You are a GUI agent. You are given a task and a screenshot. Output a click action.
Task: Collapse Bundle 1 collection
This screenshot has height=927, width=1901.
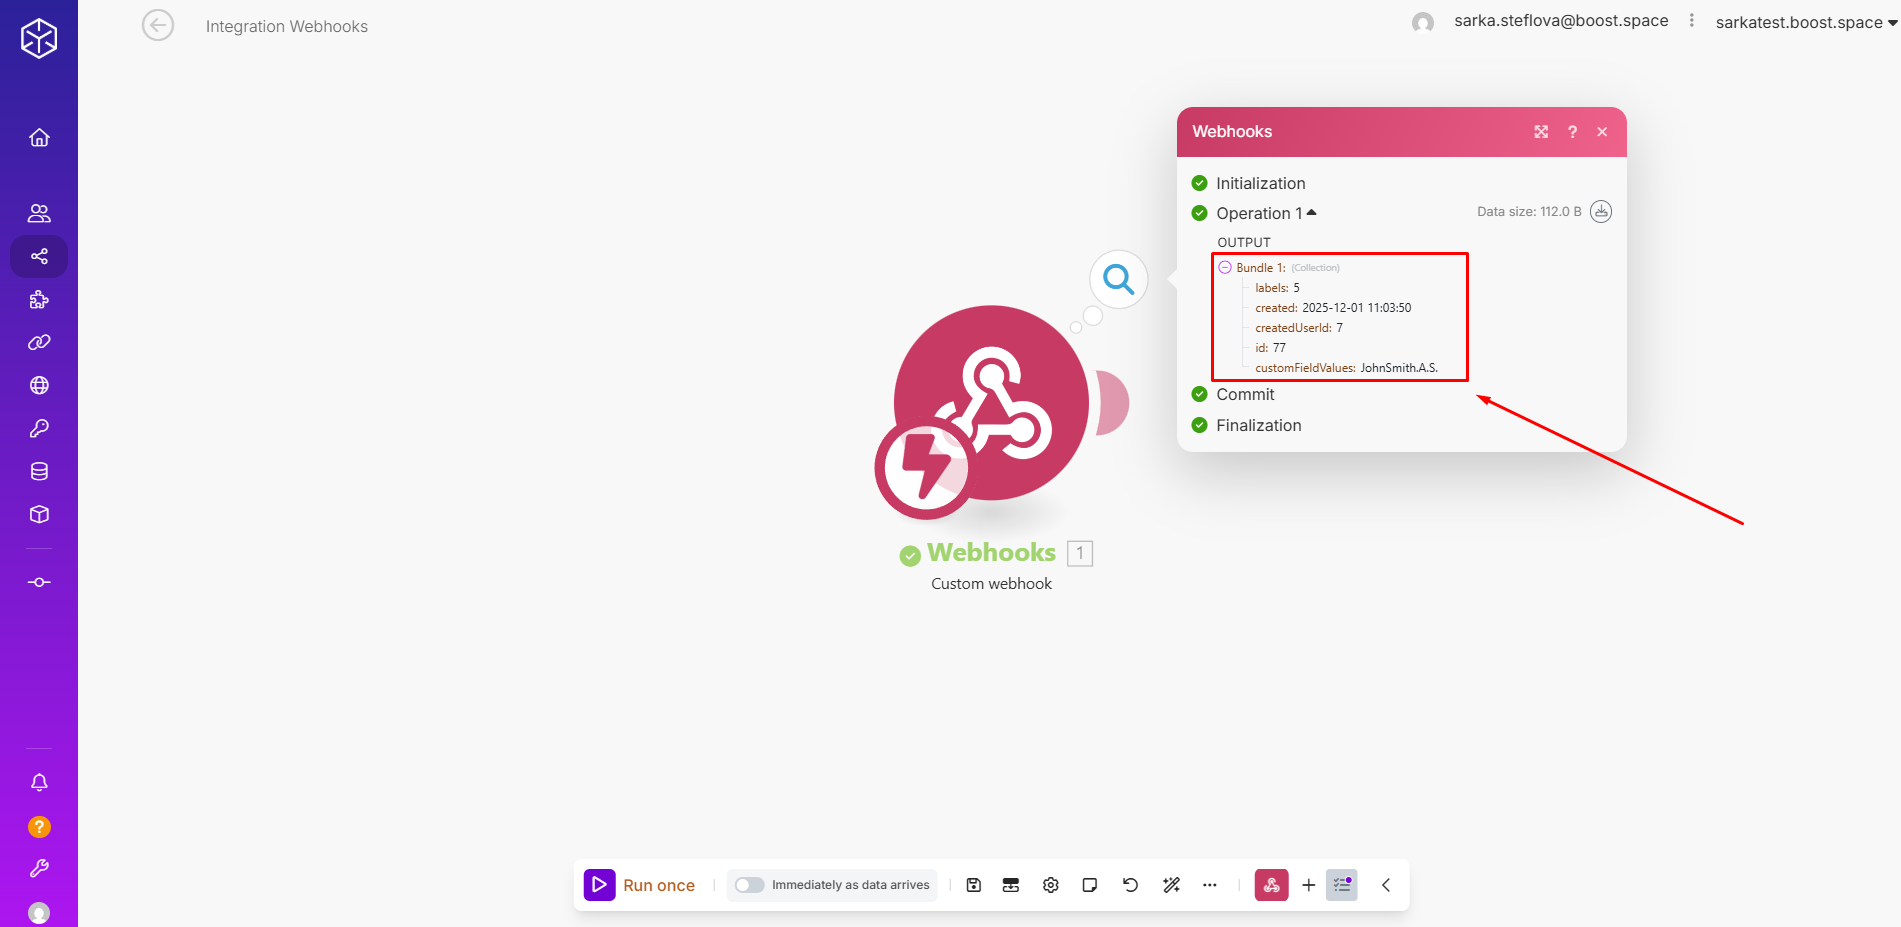tap(1225, 267)
